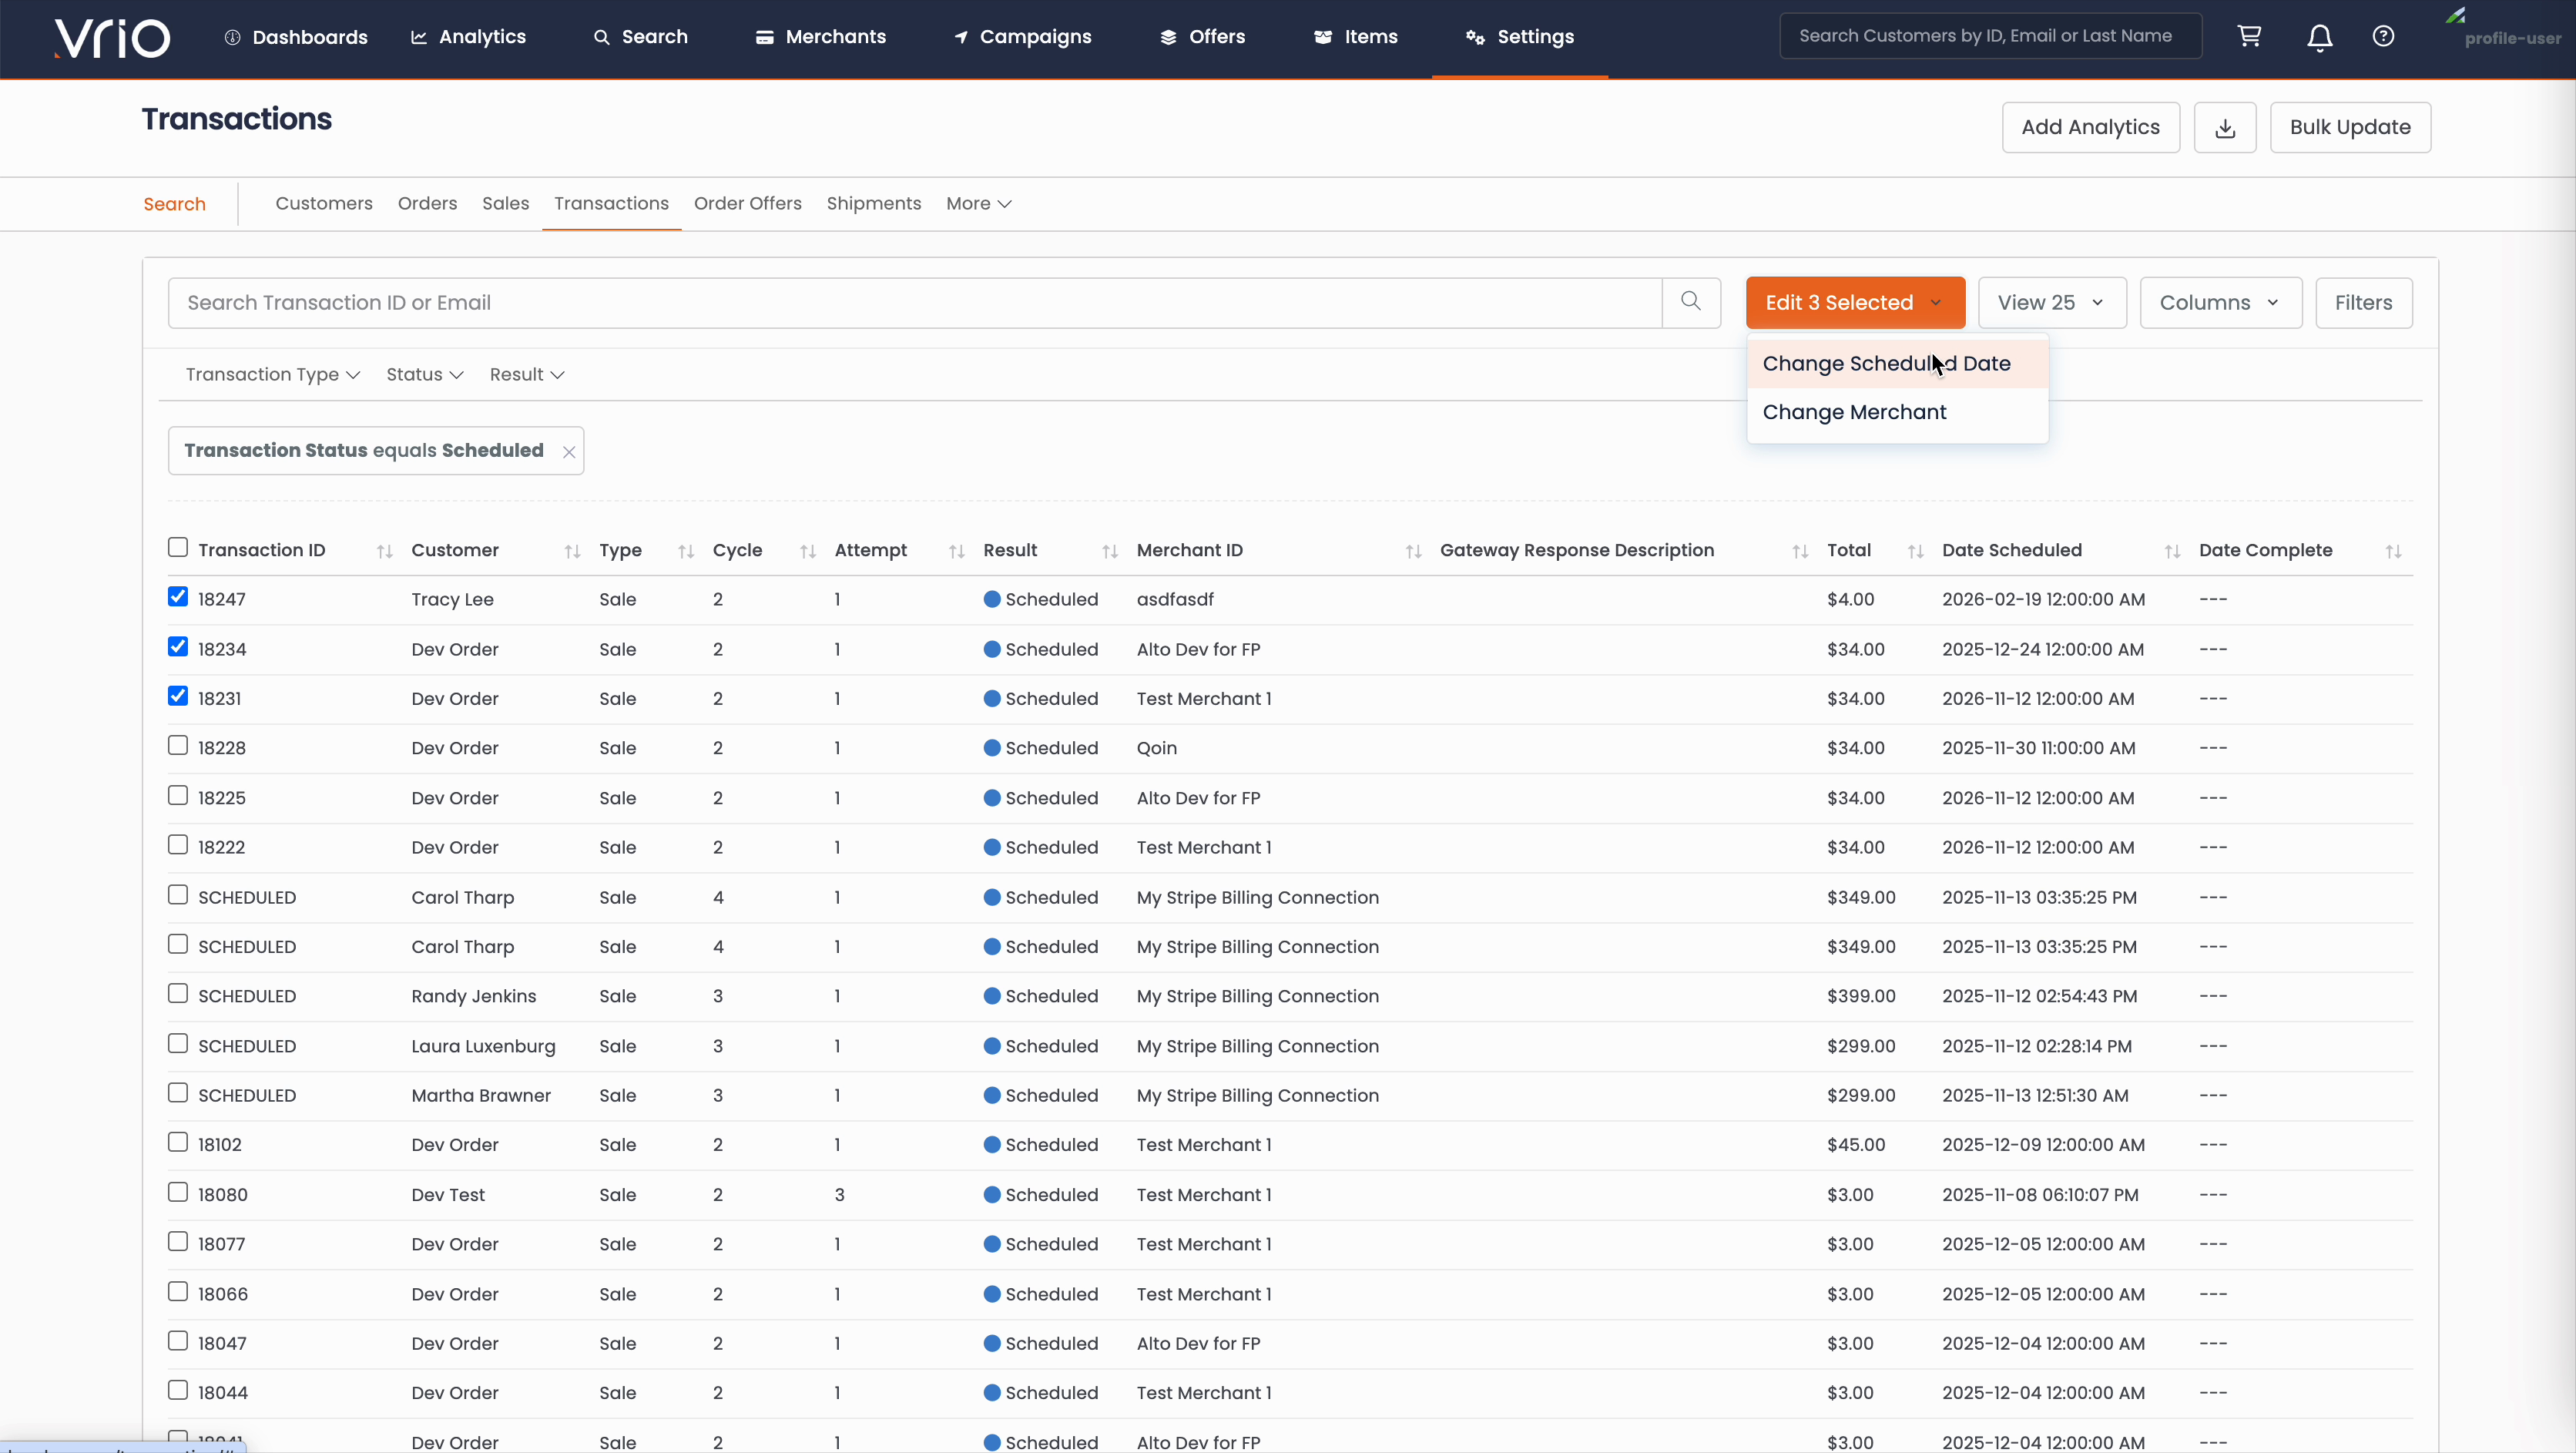The image size is (2576, 1453).
Task: Expand the View 25 dropdown
Action: tap(2051, 303)
